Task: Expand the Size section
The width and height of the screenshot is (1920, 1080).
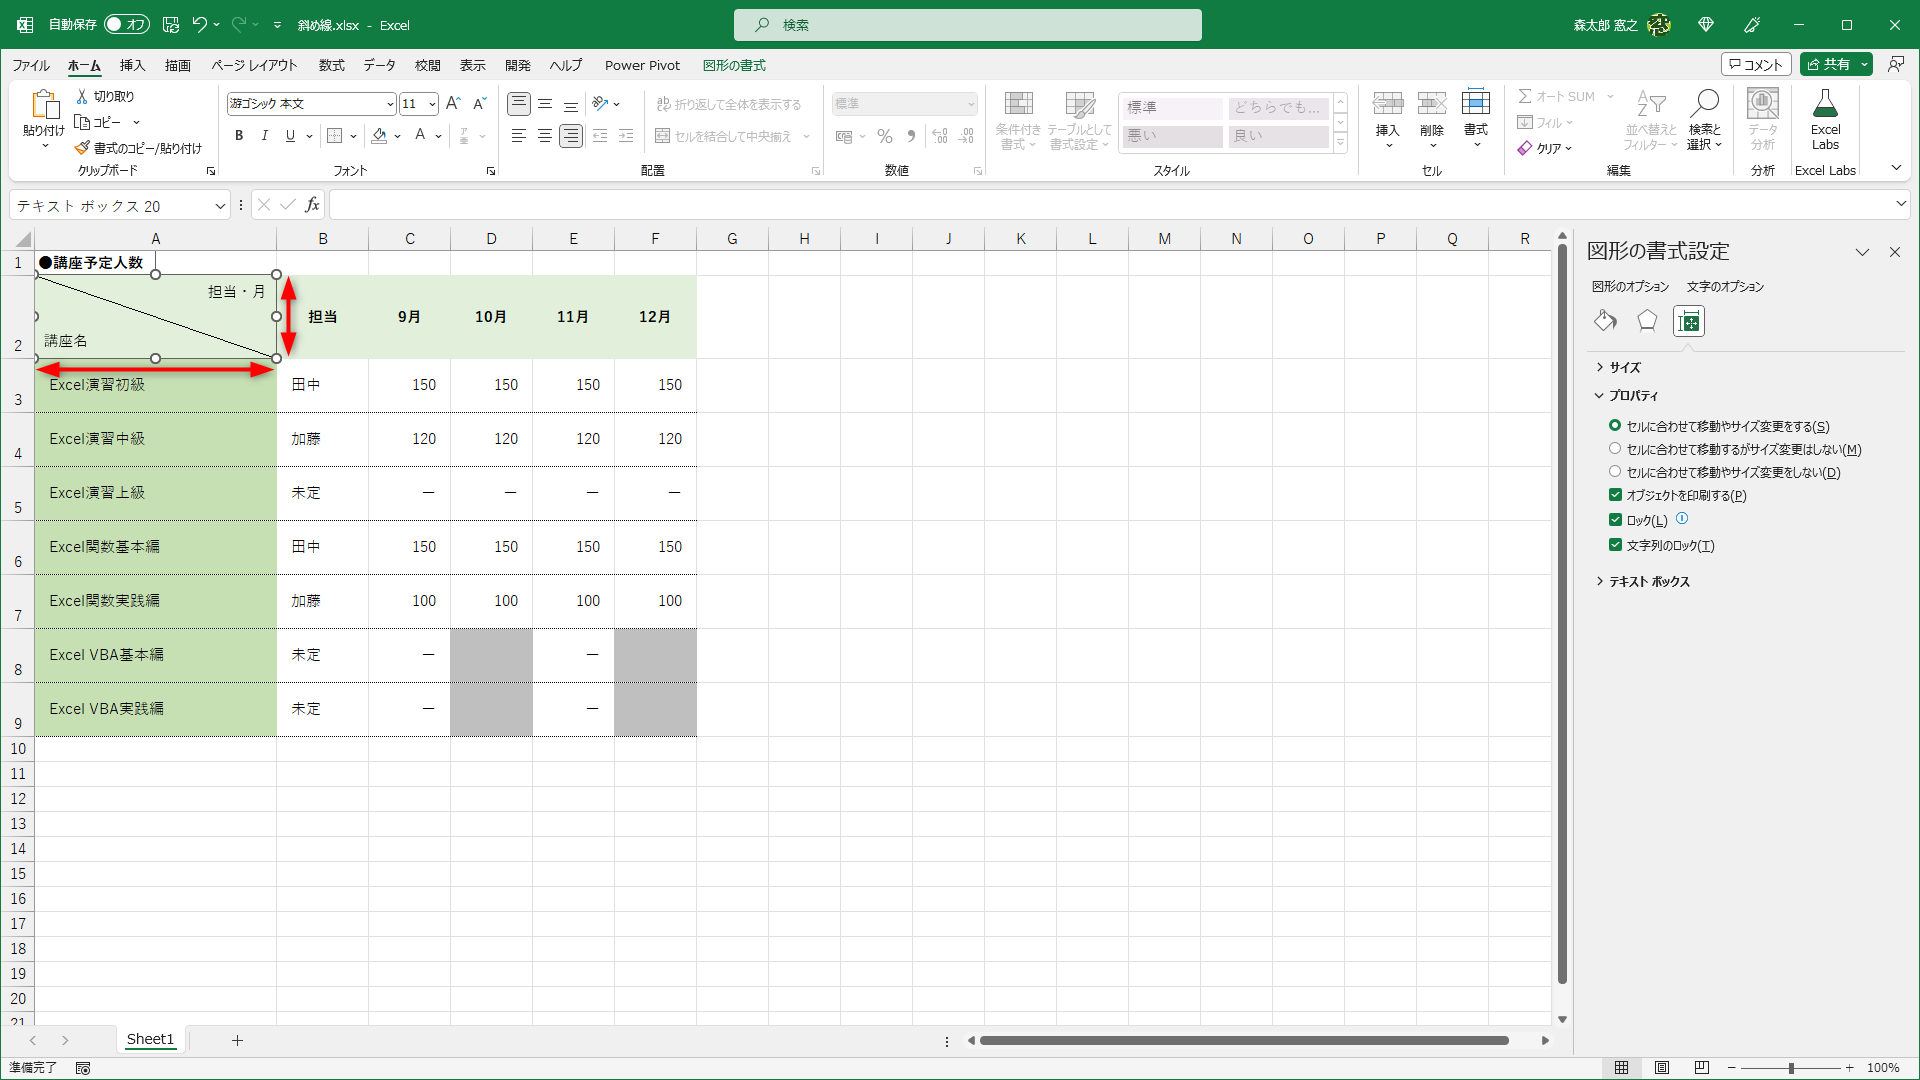Action: 1624,367
